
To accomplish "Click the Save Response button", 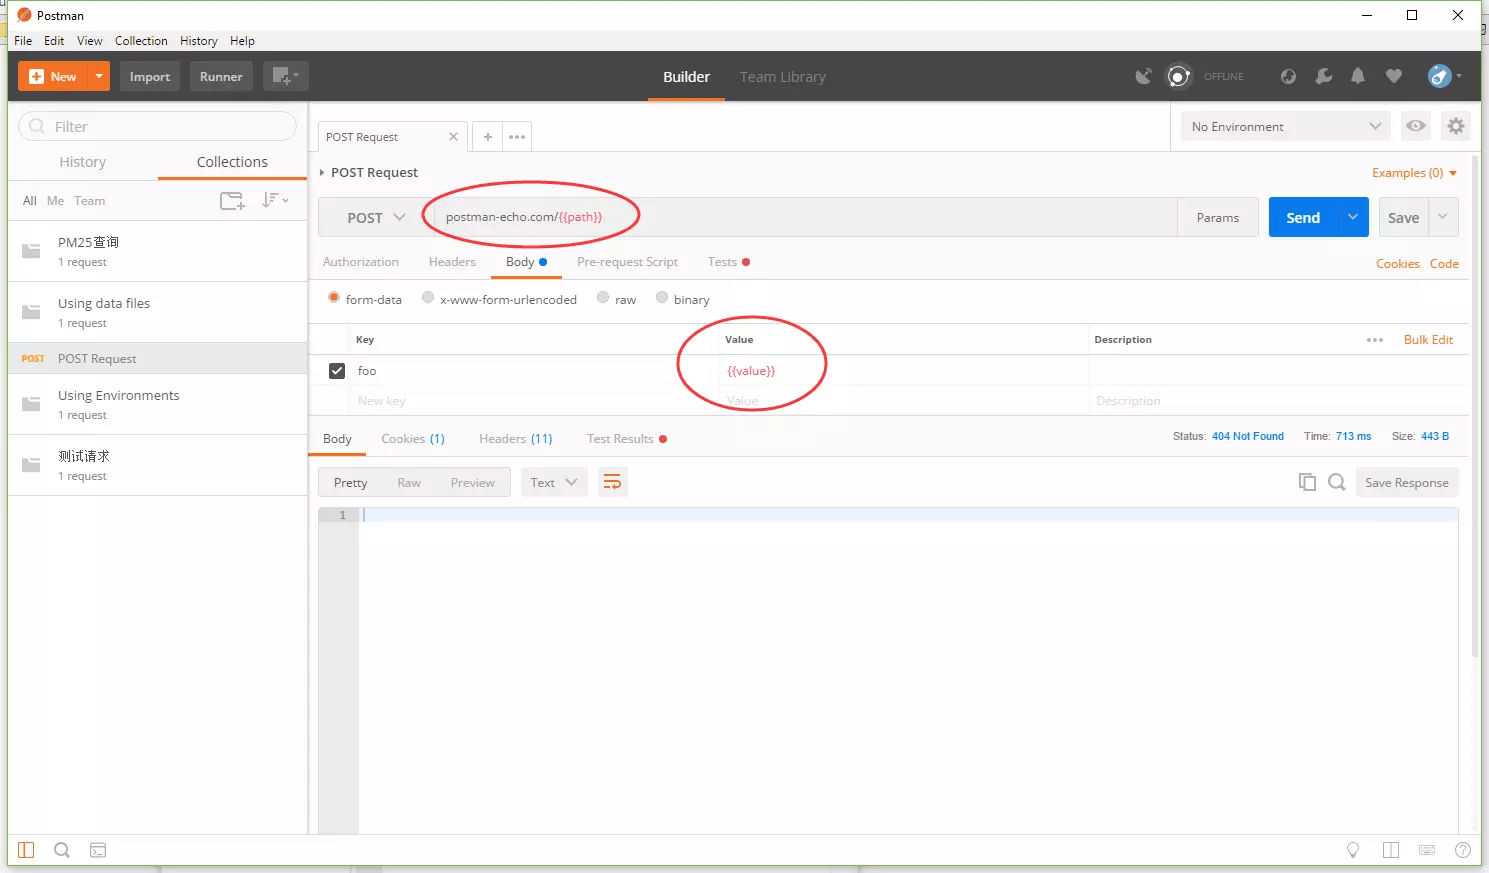I will tap(1407, 483).
